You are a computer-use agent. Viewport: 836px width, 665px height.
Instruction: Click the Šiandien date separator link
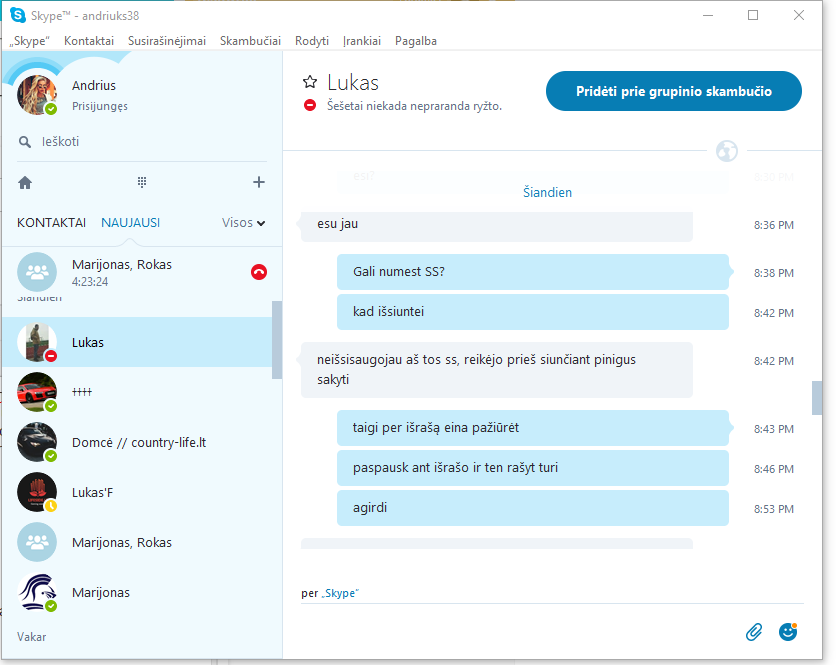(x=547, y=193)
